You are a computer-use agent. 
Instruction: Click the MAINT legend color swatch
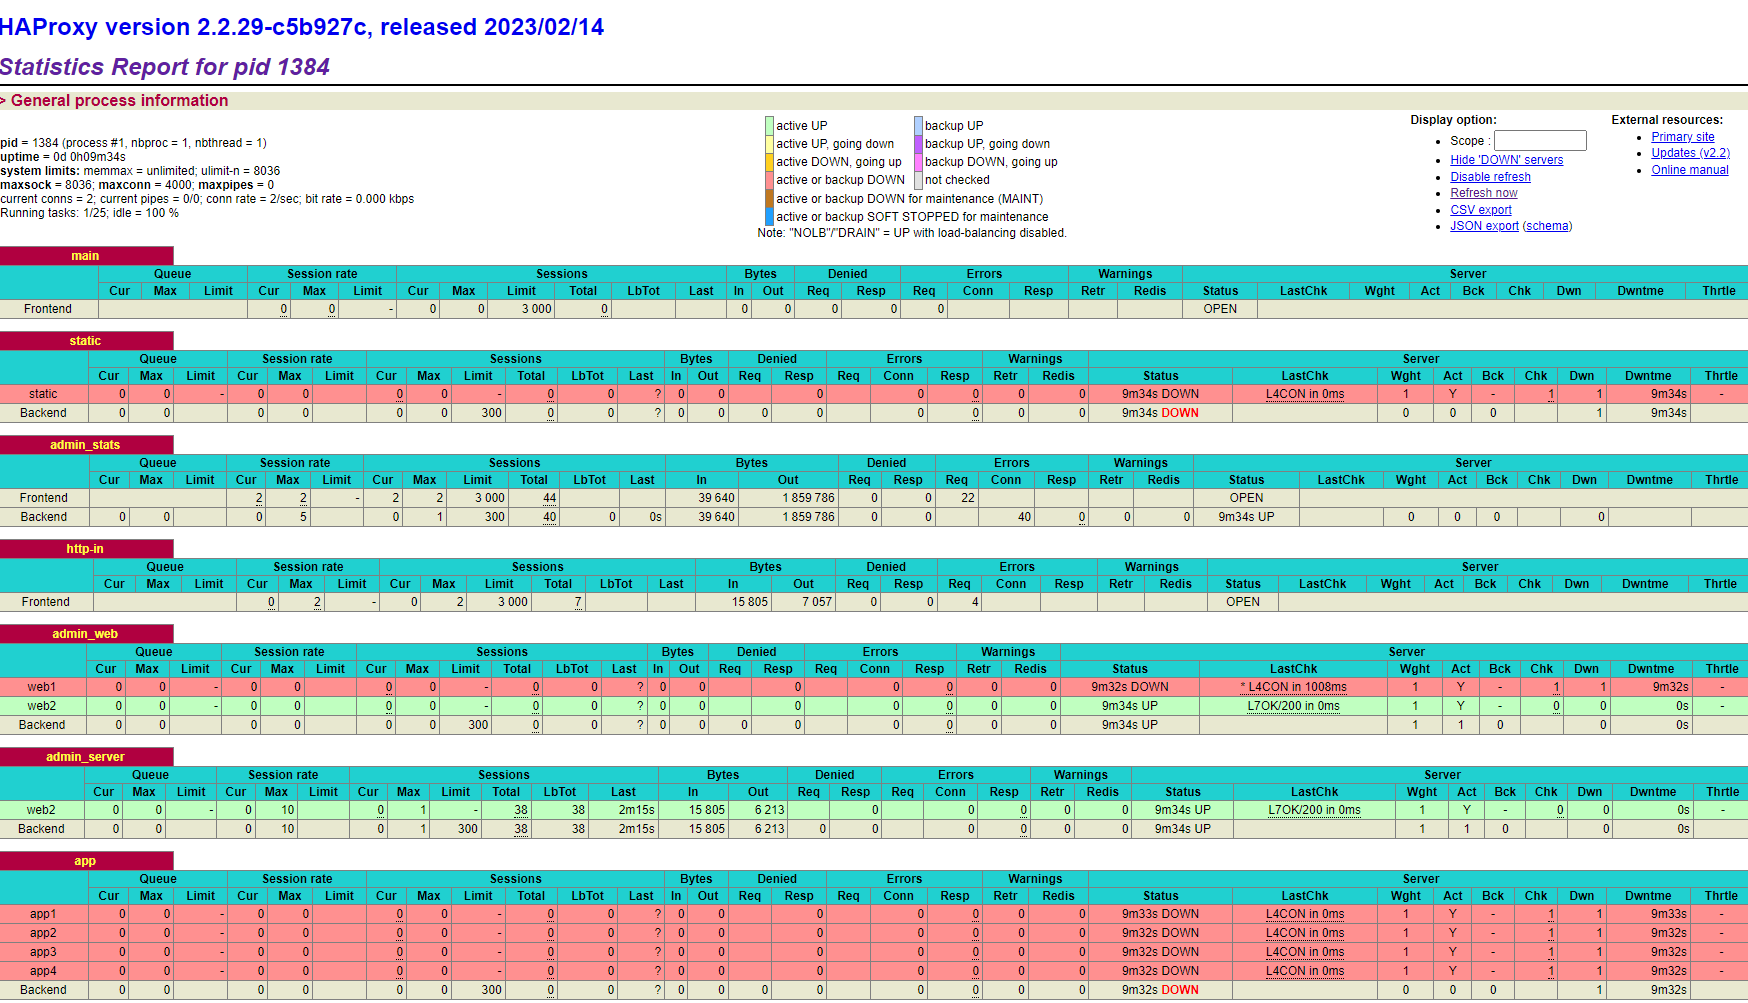click(769, 199)
